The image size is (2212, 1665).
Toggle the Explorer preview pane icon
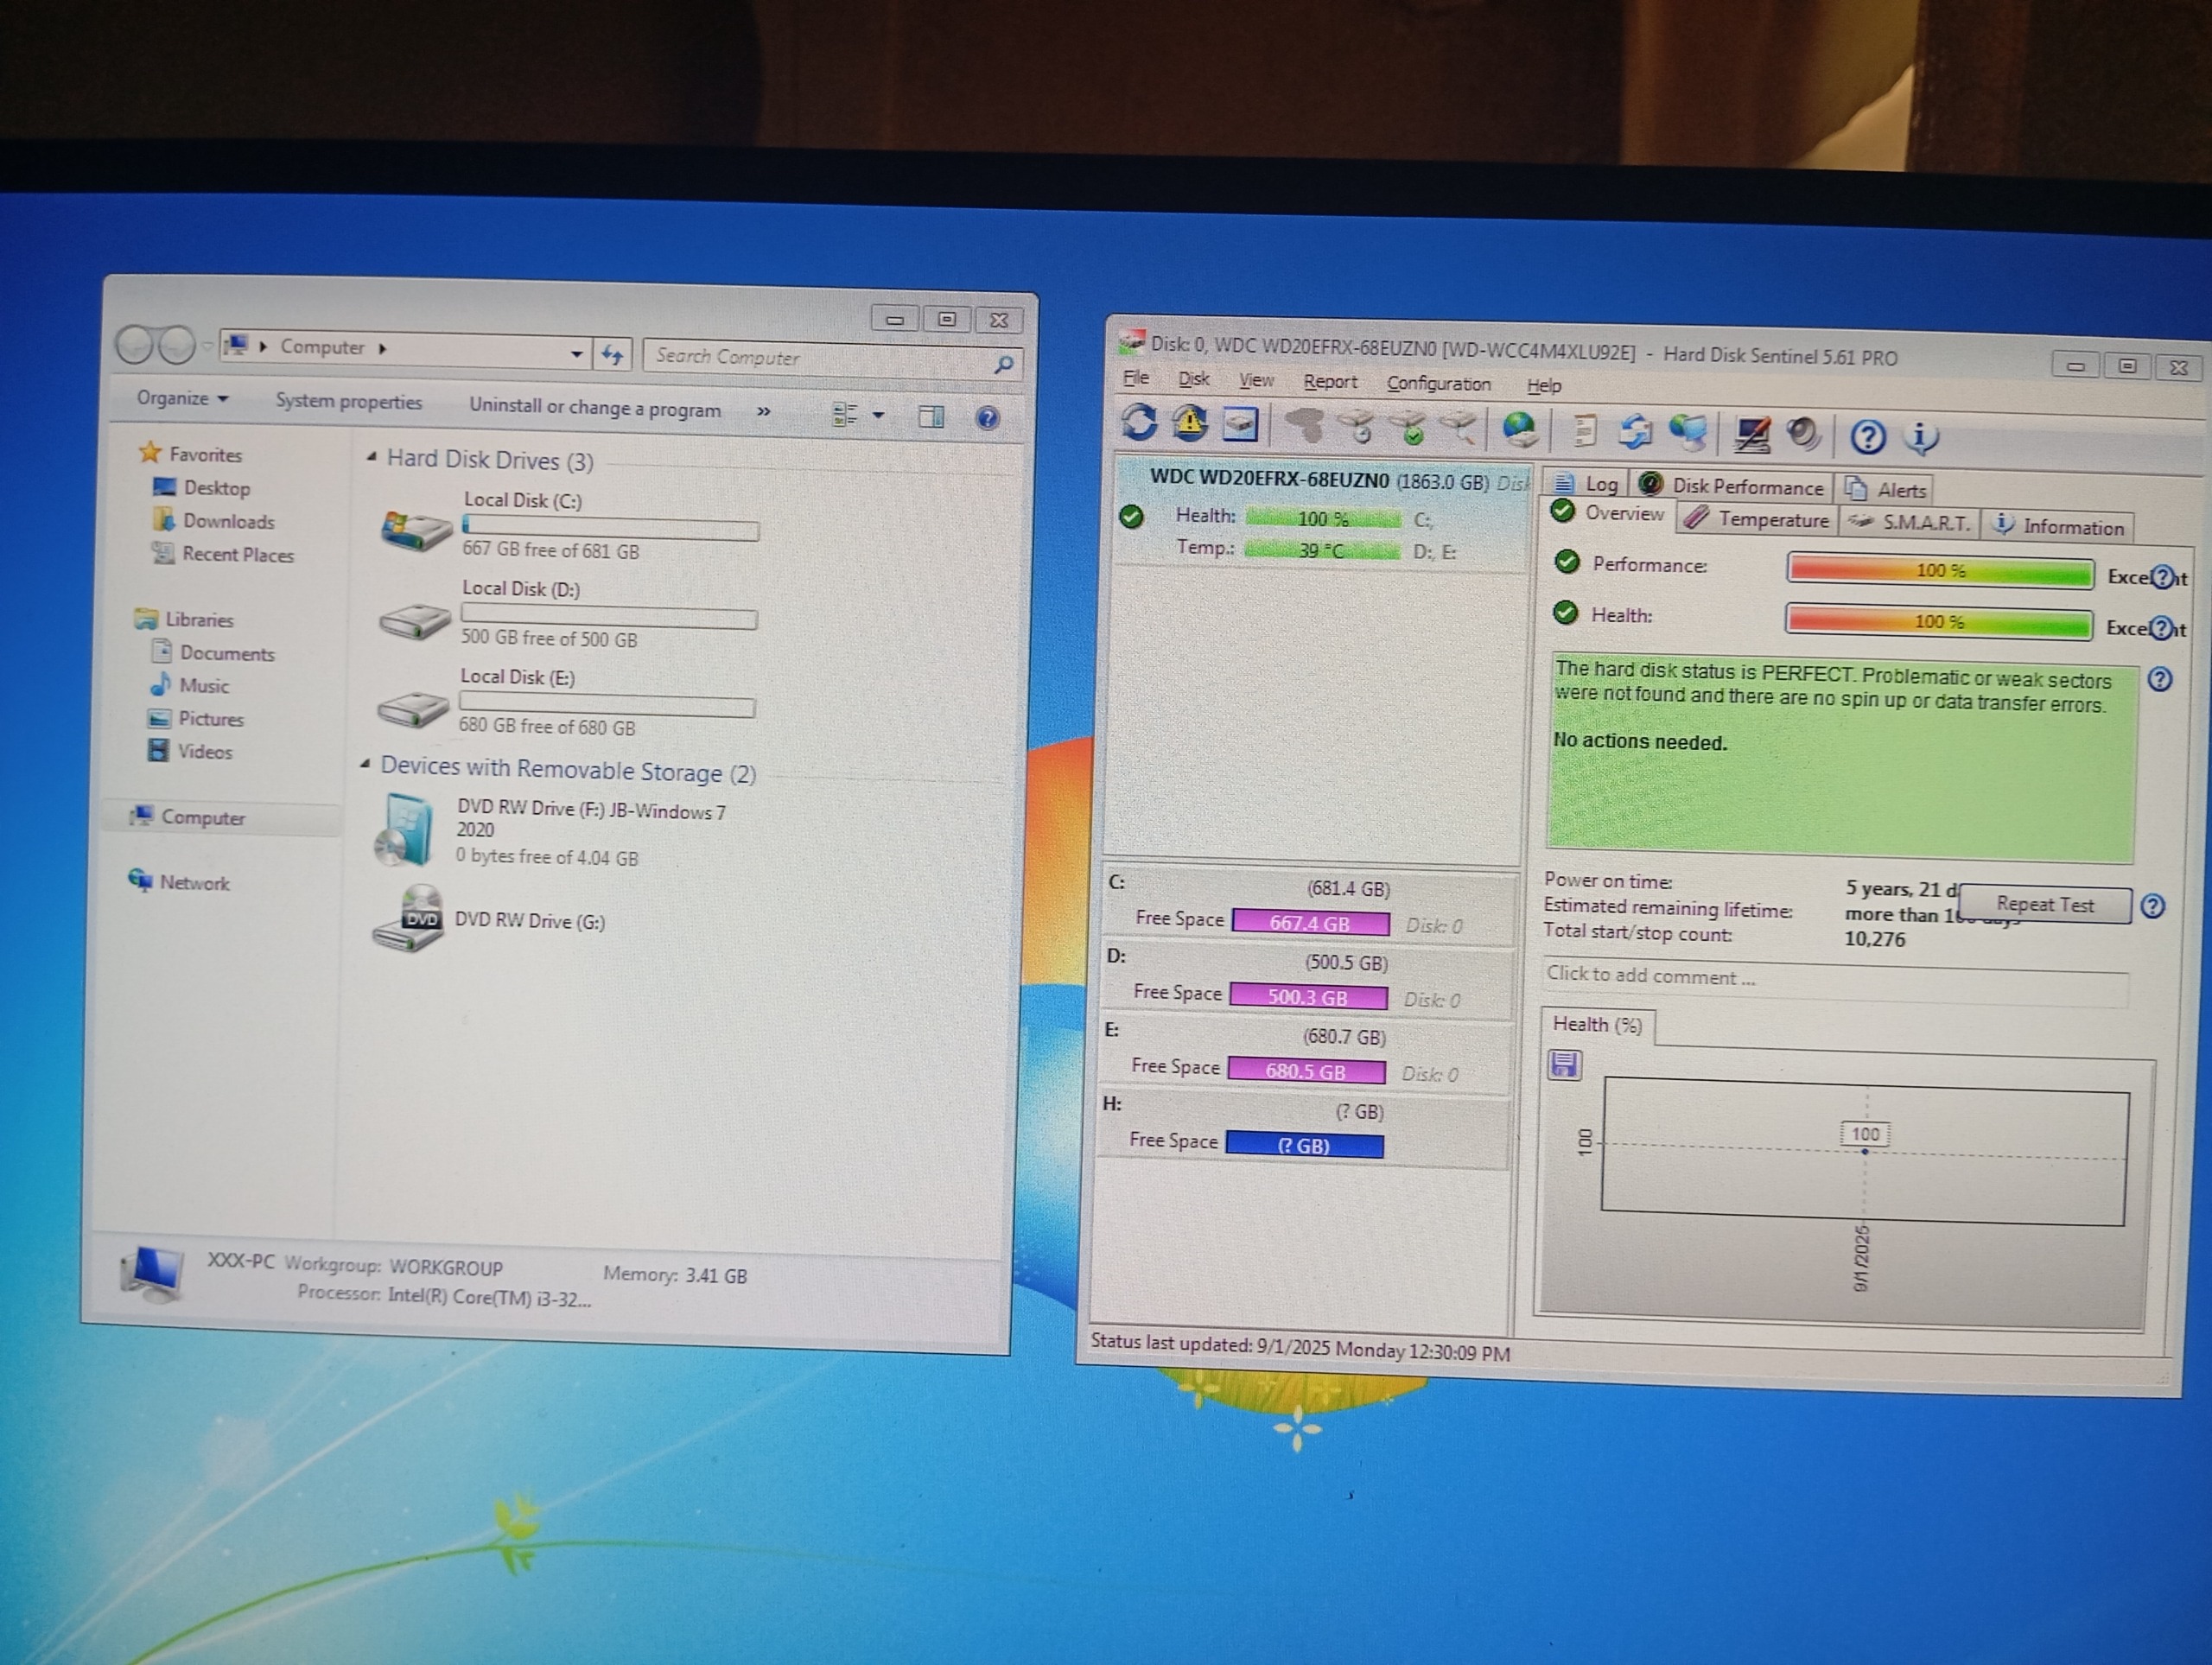click(x=931, y=416)
